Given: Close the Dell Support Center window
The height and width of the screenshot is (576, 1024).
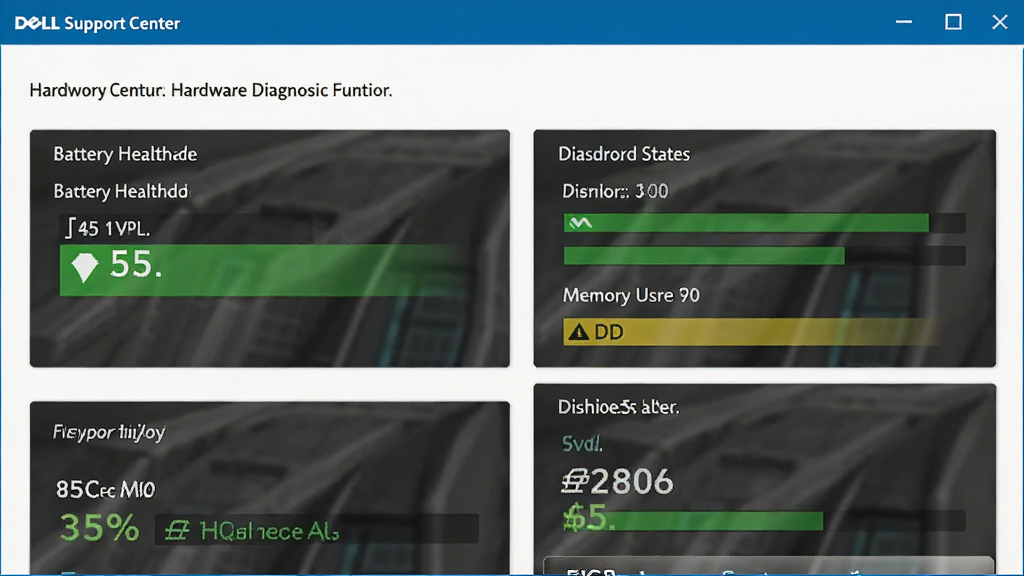Looking at the screenshot, I should 1000,22.
